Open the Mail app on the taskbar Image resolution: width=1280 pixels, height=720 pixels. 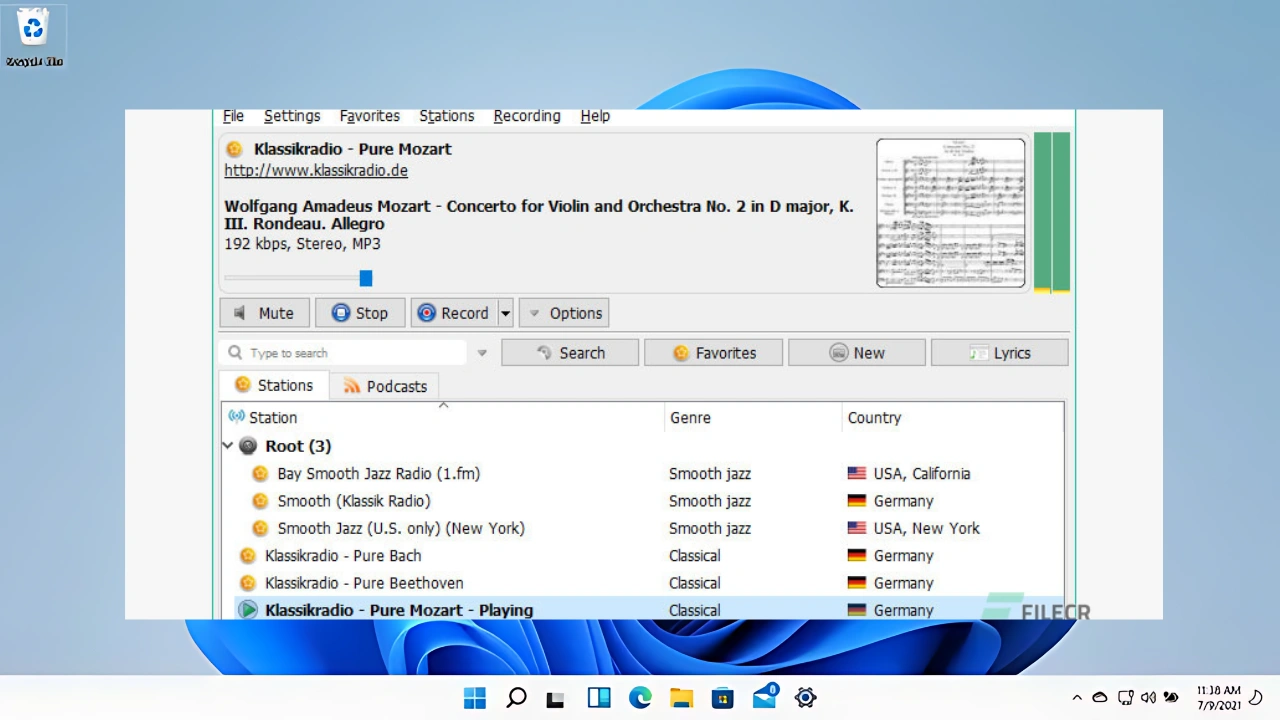click(x=765, y=696)
